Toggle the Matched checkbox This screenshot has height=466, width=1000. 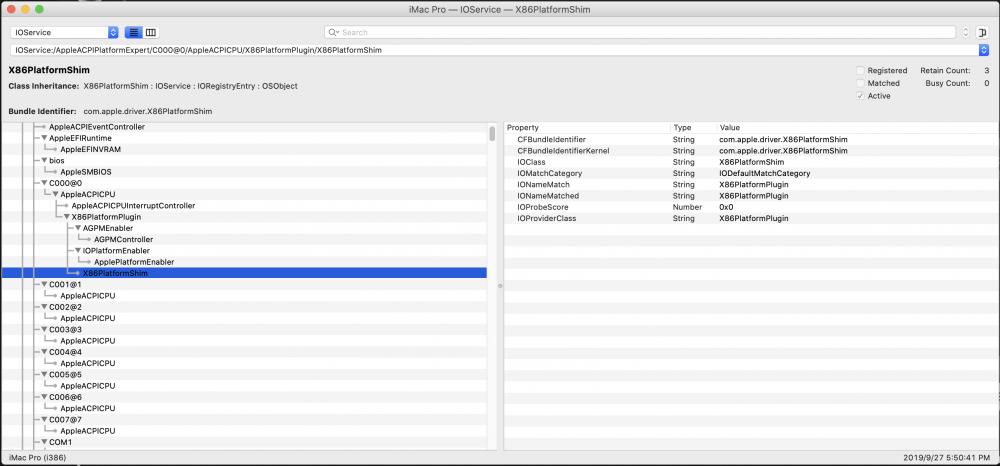pos(860,83)
